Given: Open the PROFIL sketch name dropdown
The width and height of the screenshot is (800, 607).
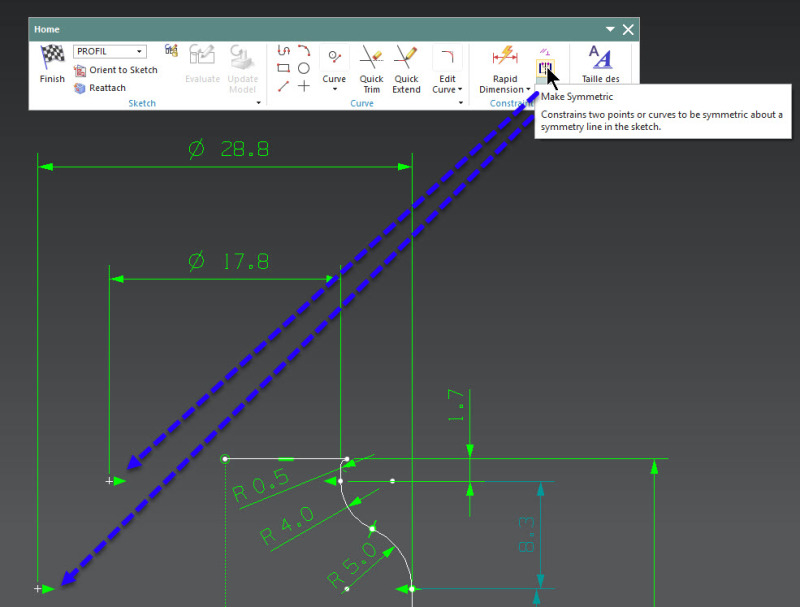Looking at the screenshot, I should pyautogui.click(x=139, y=52).
